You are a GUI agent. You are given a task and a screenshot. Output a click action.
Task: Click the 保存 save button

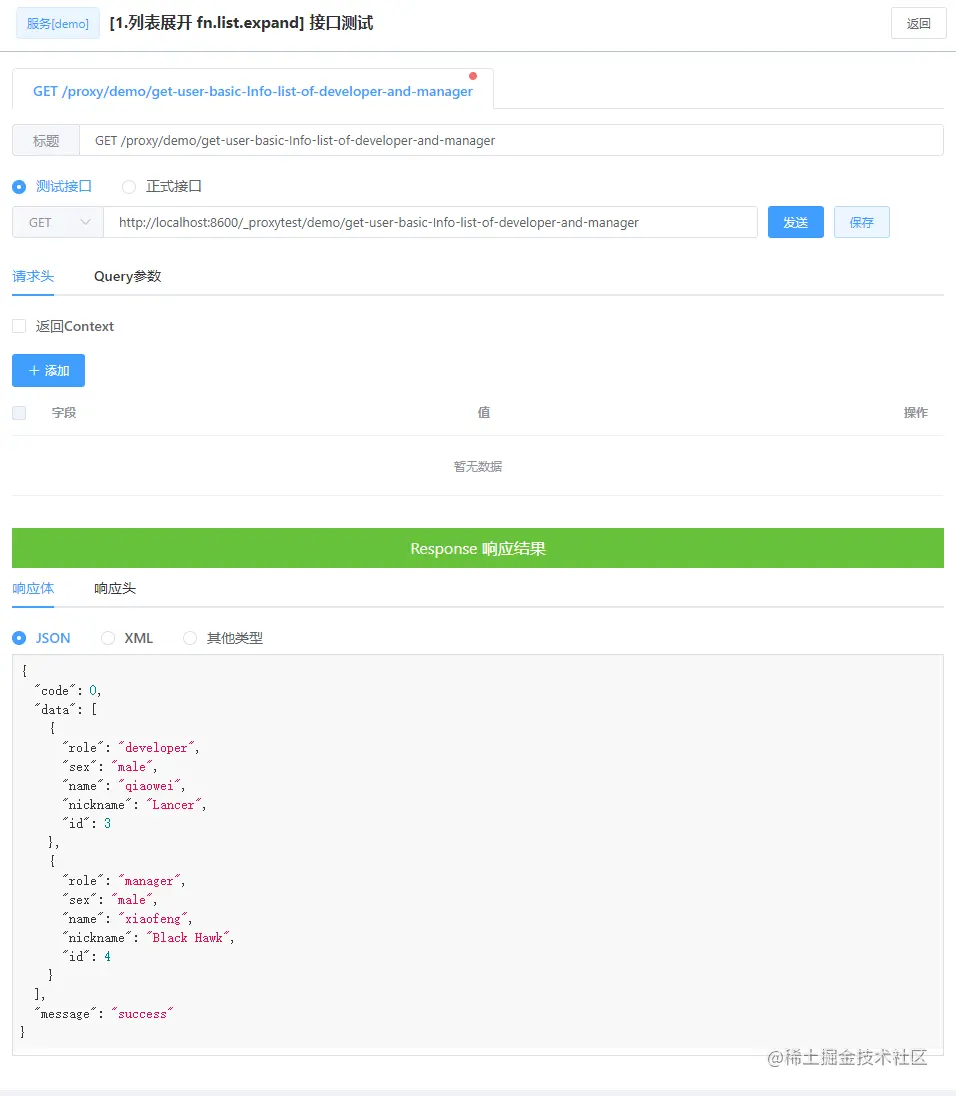tap(862, 222)
